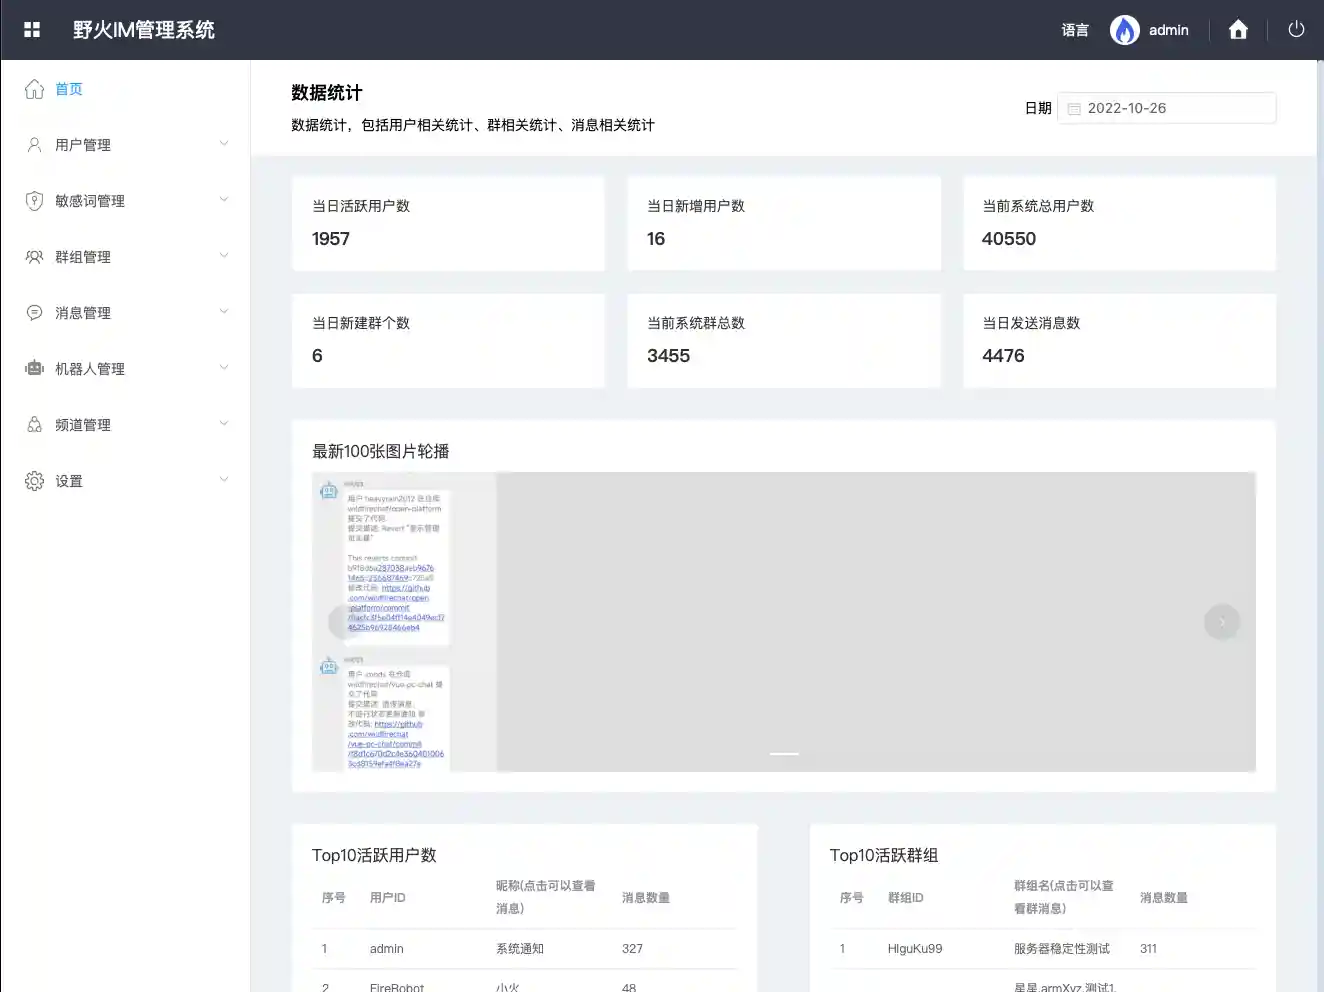Click the flame avatar icon beside admin

click(x=1125, y=30)
